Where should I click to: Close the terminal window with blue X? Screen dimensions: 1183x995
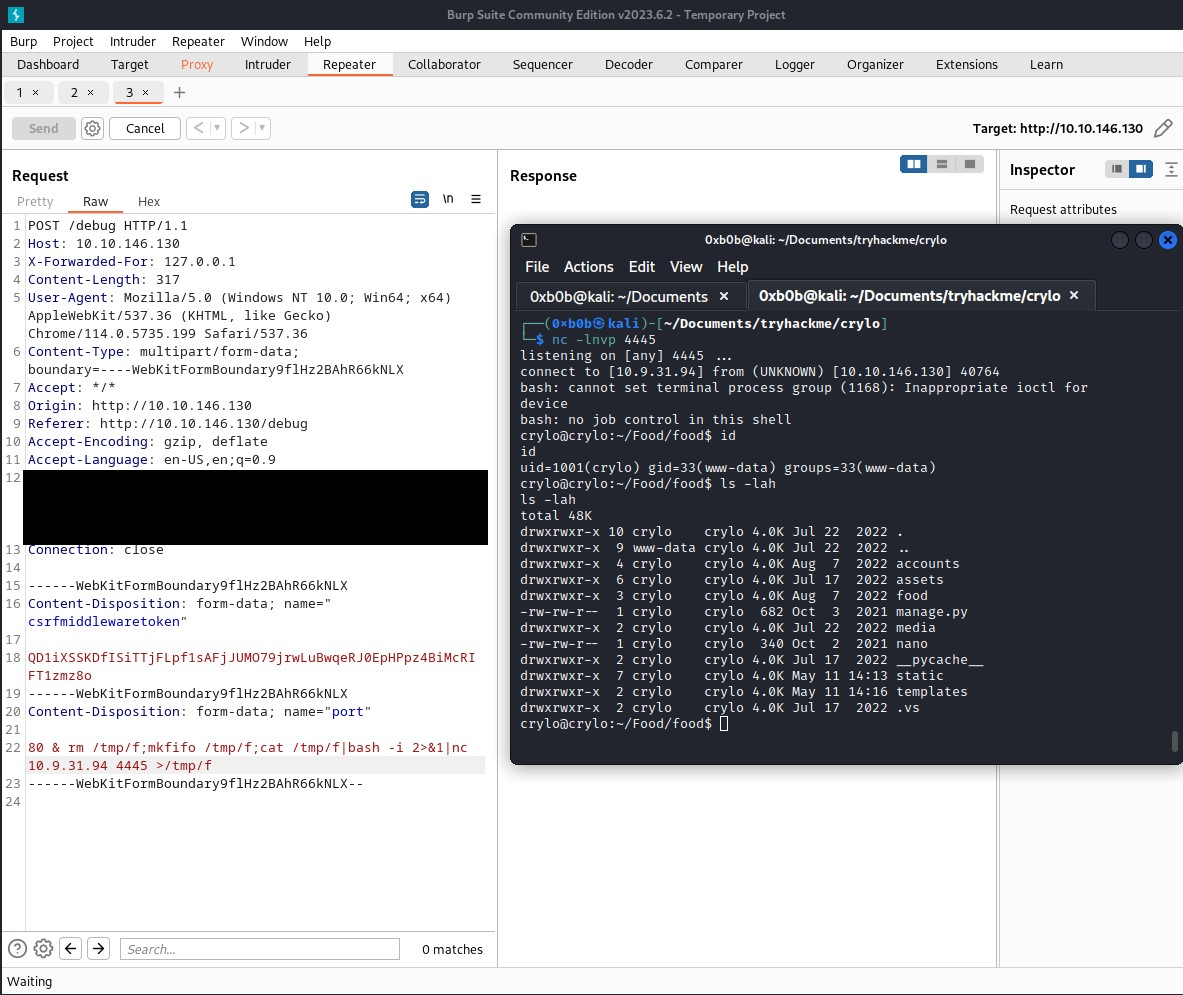(1167, 240)
